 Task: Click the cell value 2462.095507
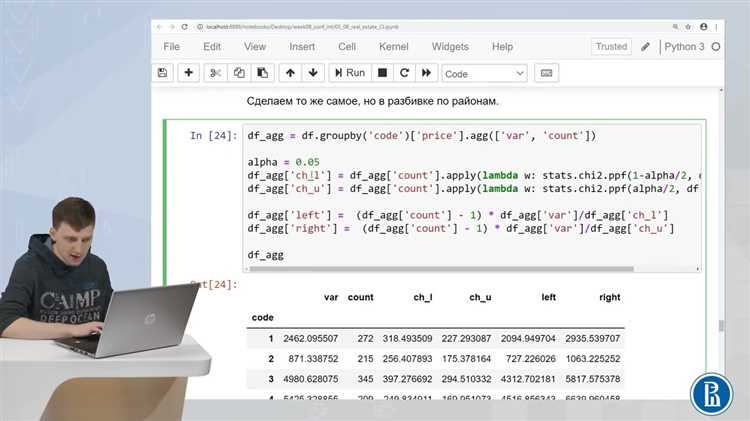[310, 338]
